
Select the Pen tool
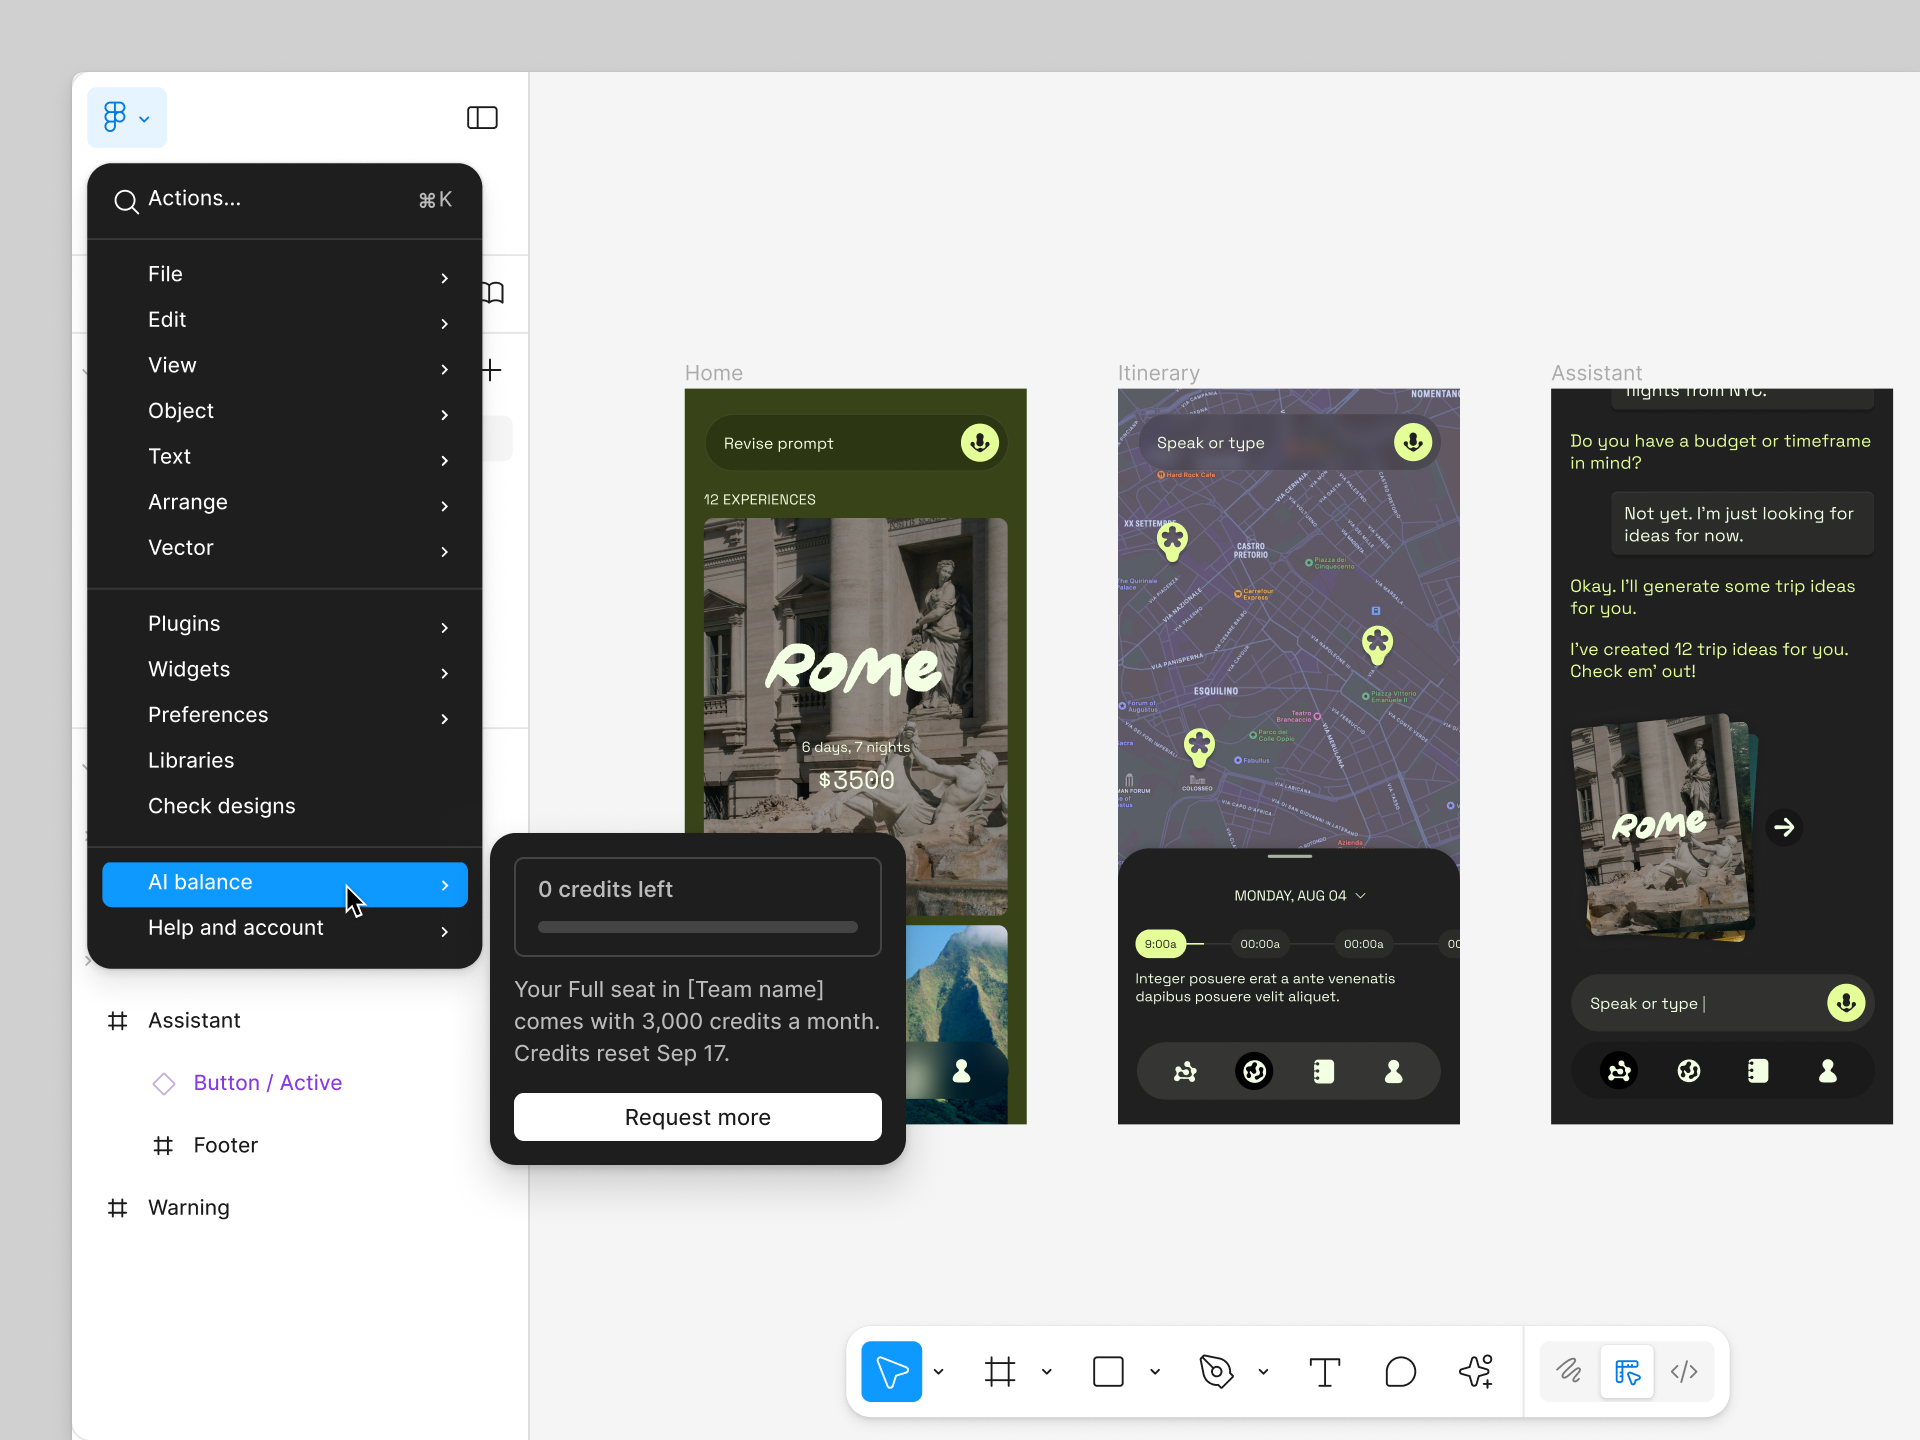pyautogui.click(x=1216, y=1372)
